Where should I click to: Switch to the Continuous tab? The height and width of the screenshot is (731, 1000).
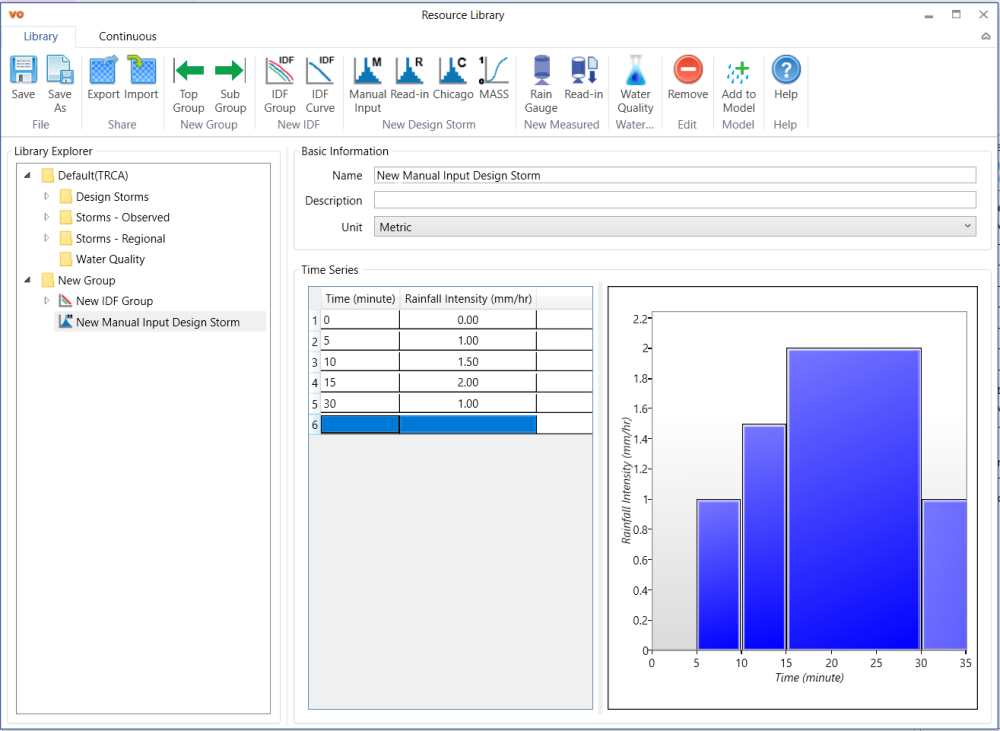(127, 37)
